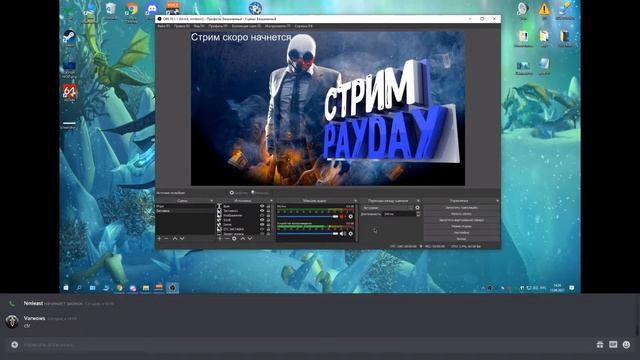
Task: Click Начать запись button
Action: coord(461,214)
